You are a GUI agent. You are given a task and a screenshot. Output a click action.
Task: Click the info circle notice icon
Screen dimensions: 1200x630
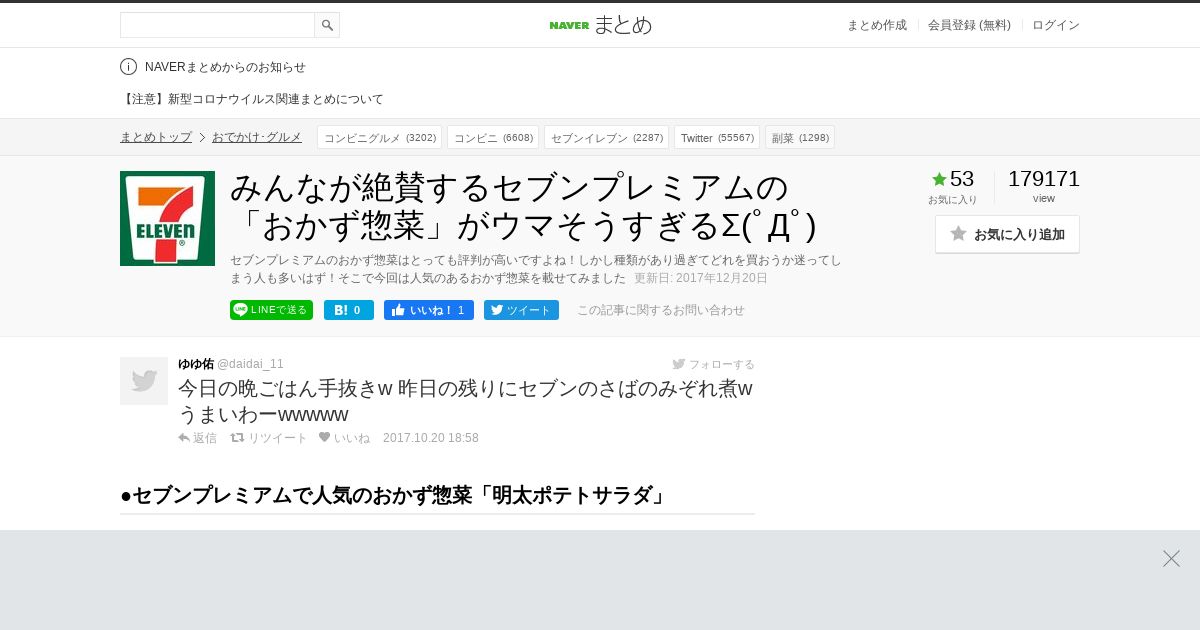[x=128, y=67]
